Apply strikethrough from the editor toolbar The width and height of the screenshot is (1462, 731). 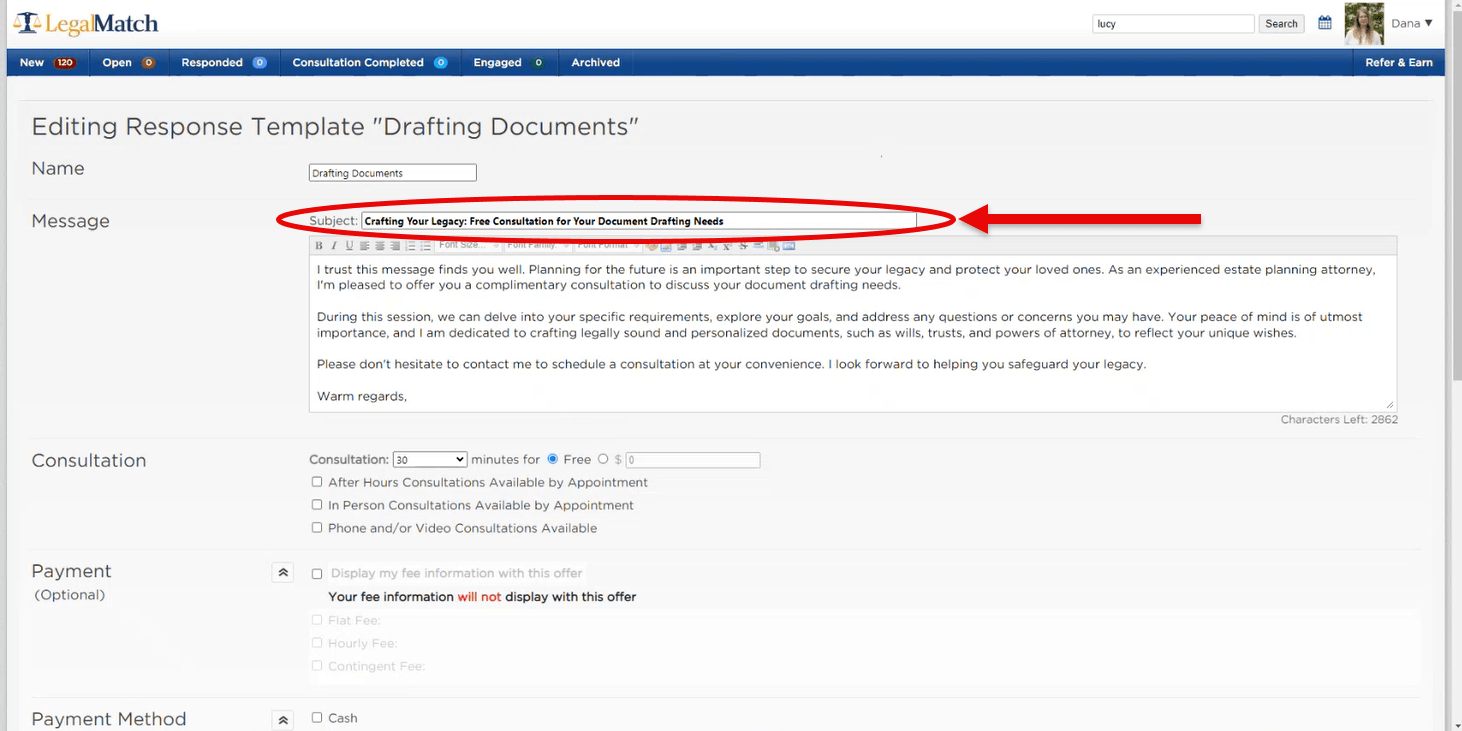(743, 246)
